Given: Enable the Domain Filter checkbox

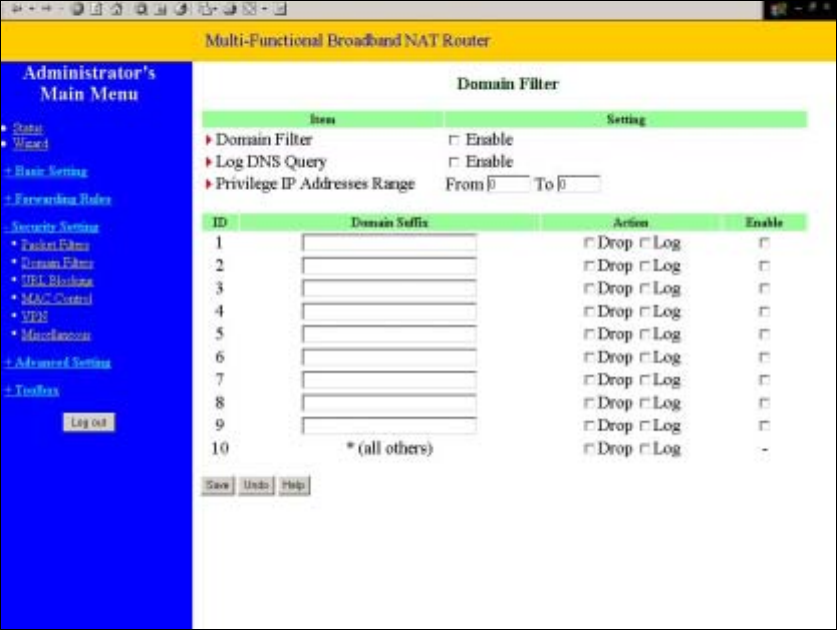Looking at the screenshot, I should (x=454, y=140).
